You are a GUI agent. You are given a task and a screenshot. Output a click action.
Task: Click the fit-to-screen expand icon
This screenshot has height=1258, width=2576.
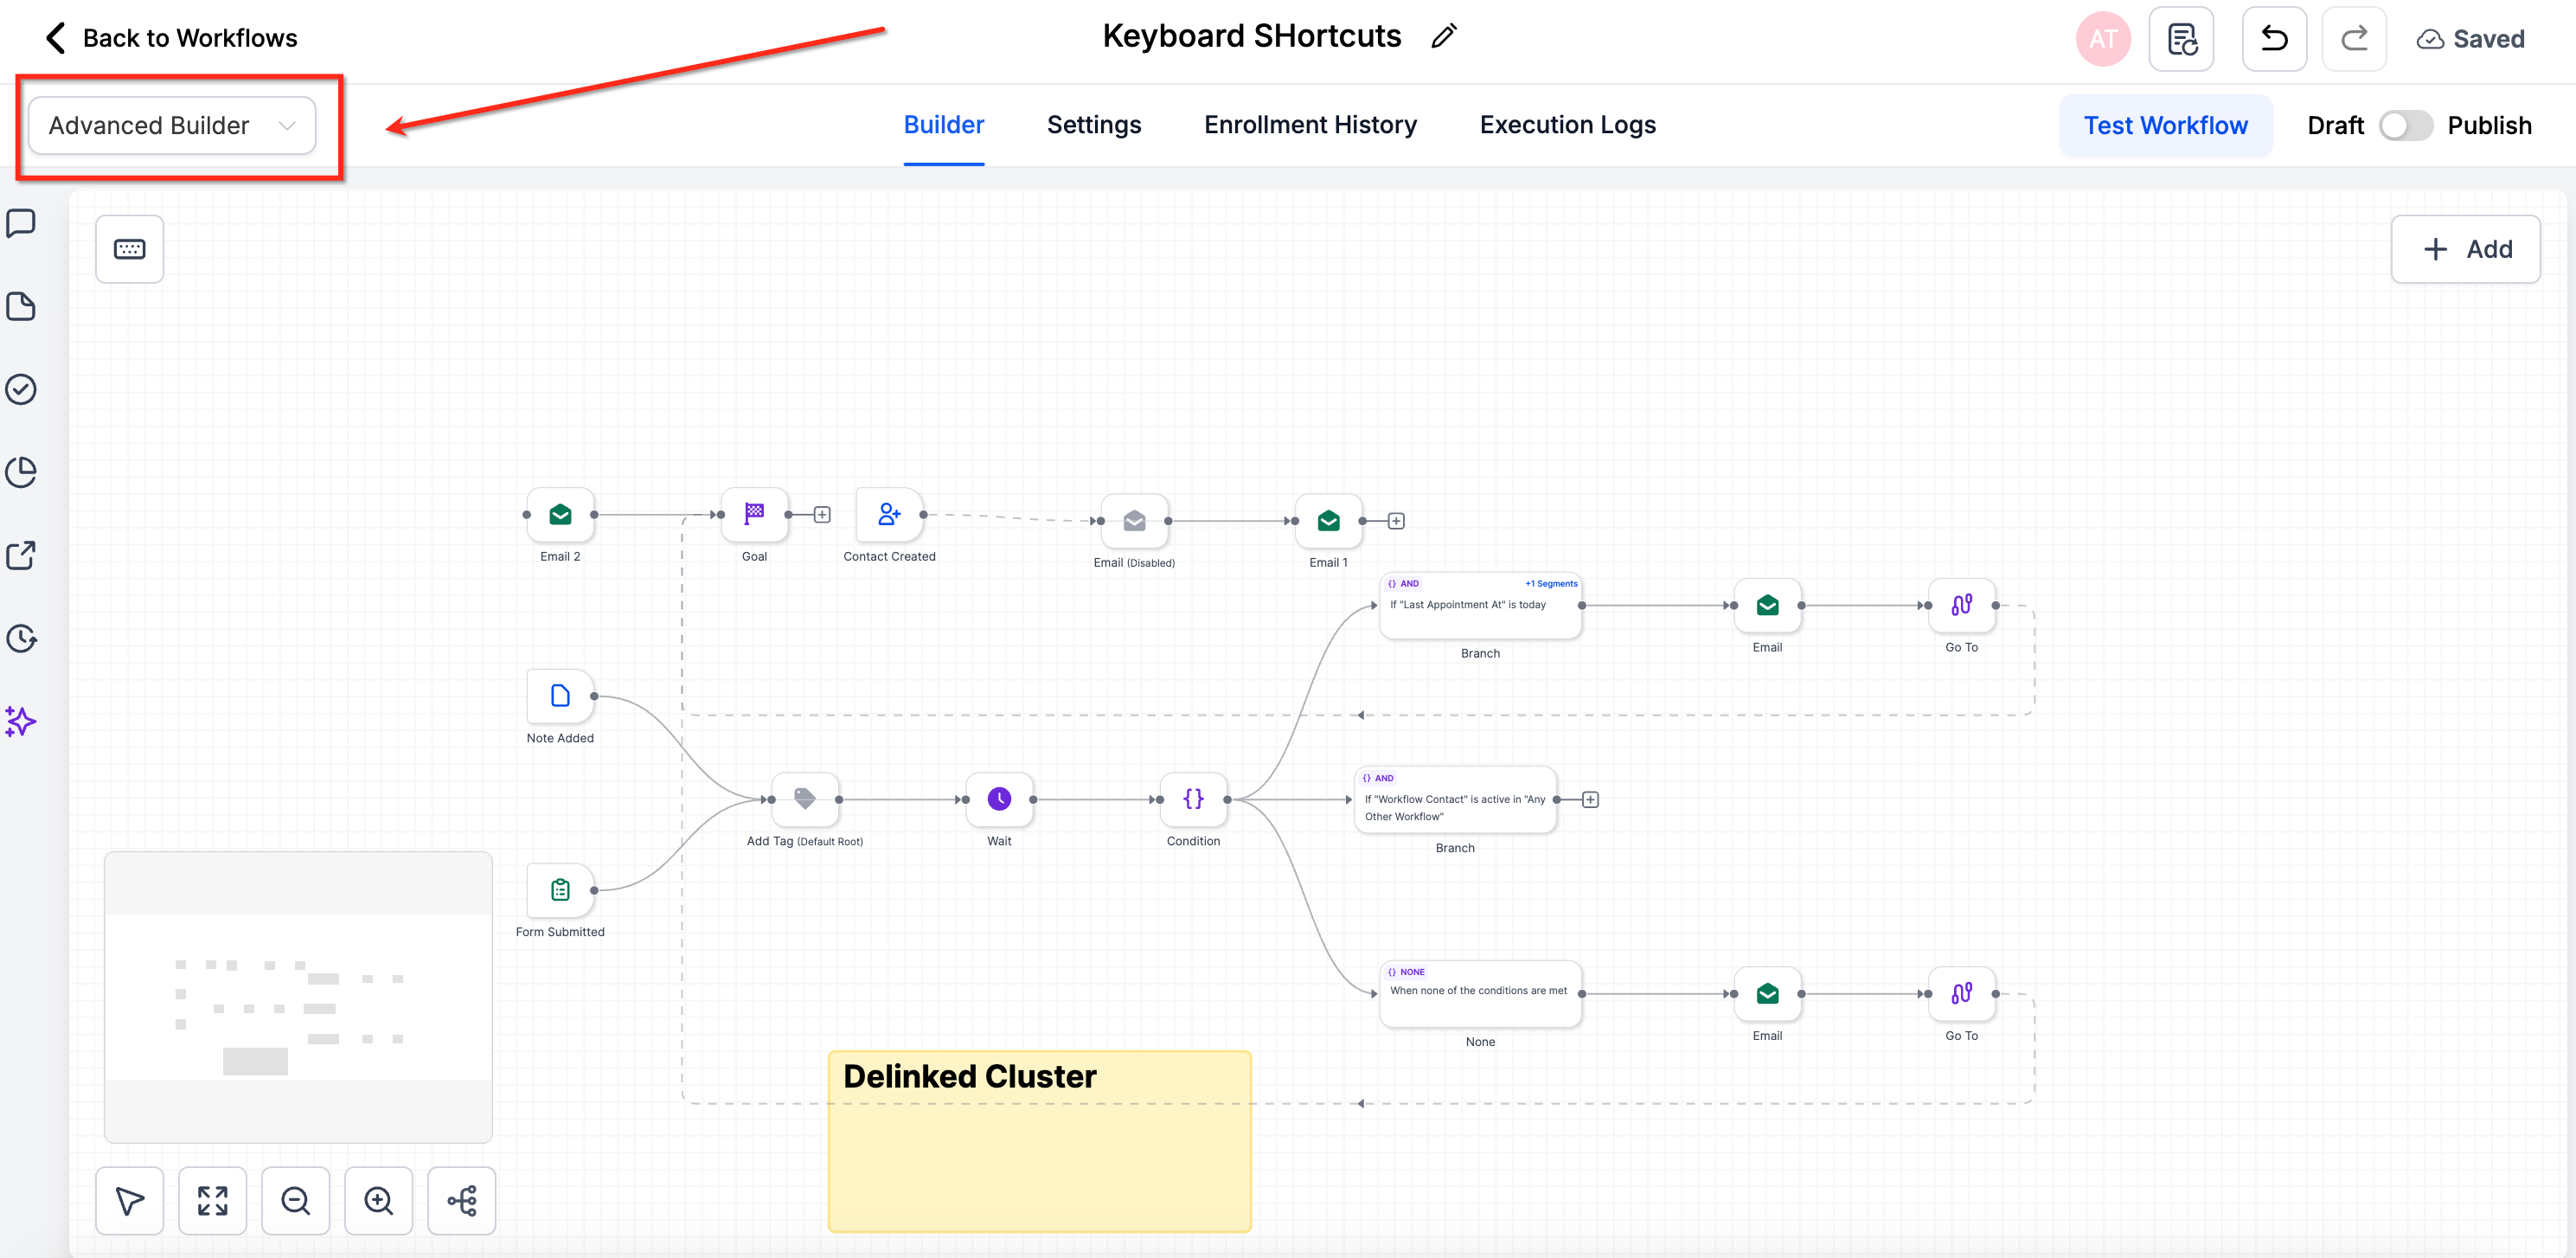212,1200
